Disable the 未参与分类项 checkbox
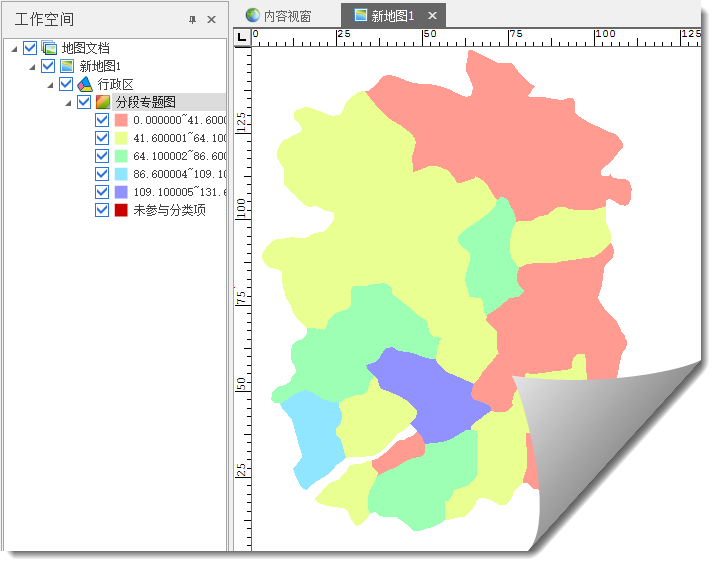This screenshot has height=566, width=716. [x=102, y=210]
